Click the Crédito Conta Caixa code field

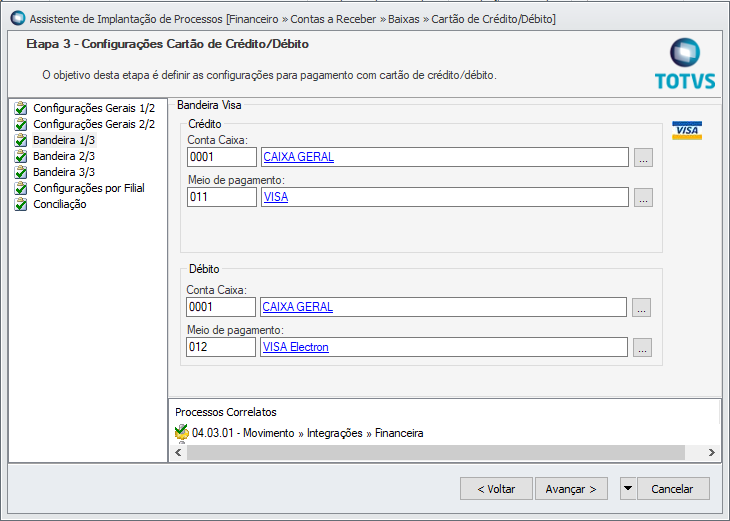[222, 157]
